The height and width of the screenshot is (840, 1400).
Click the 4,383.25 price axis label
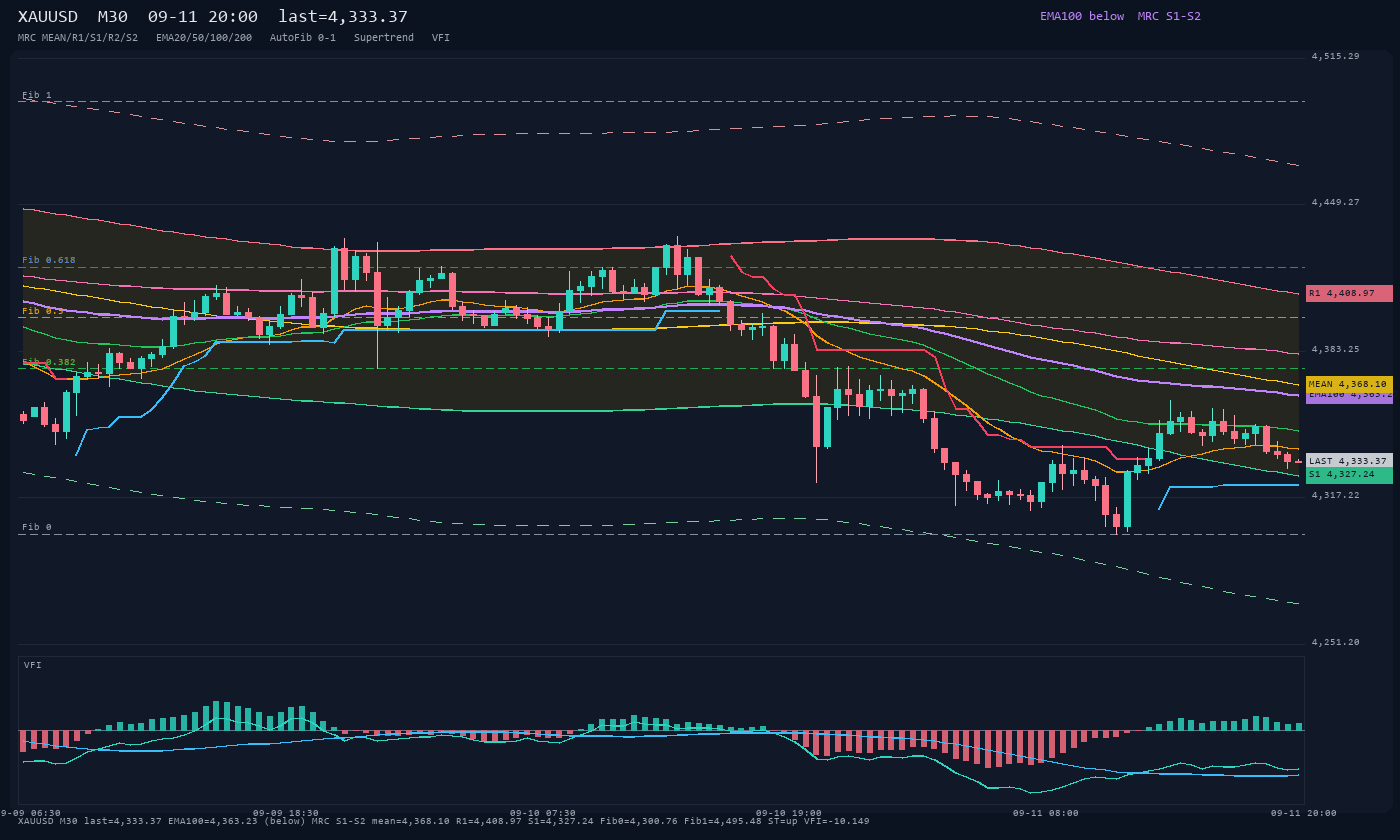[x=1336, y=350]
